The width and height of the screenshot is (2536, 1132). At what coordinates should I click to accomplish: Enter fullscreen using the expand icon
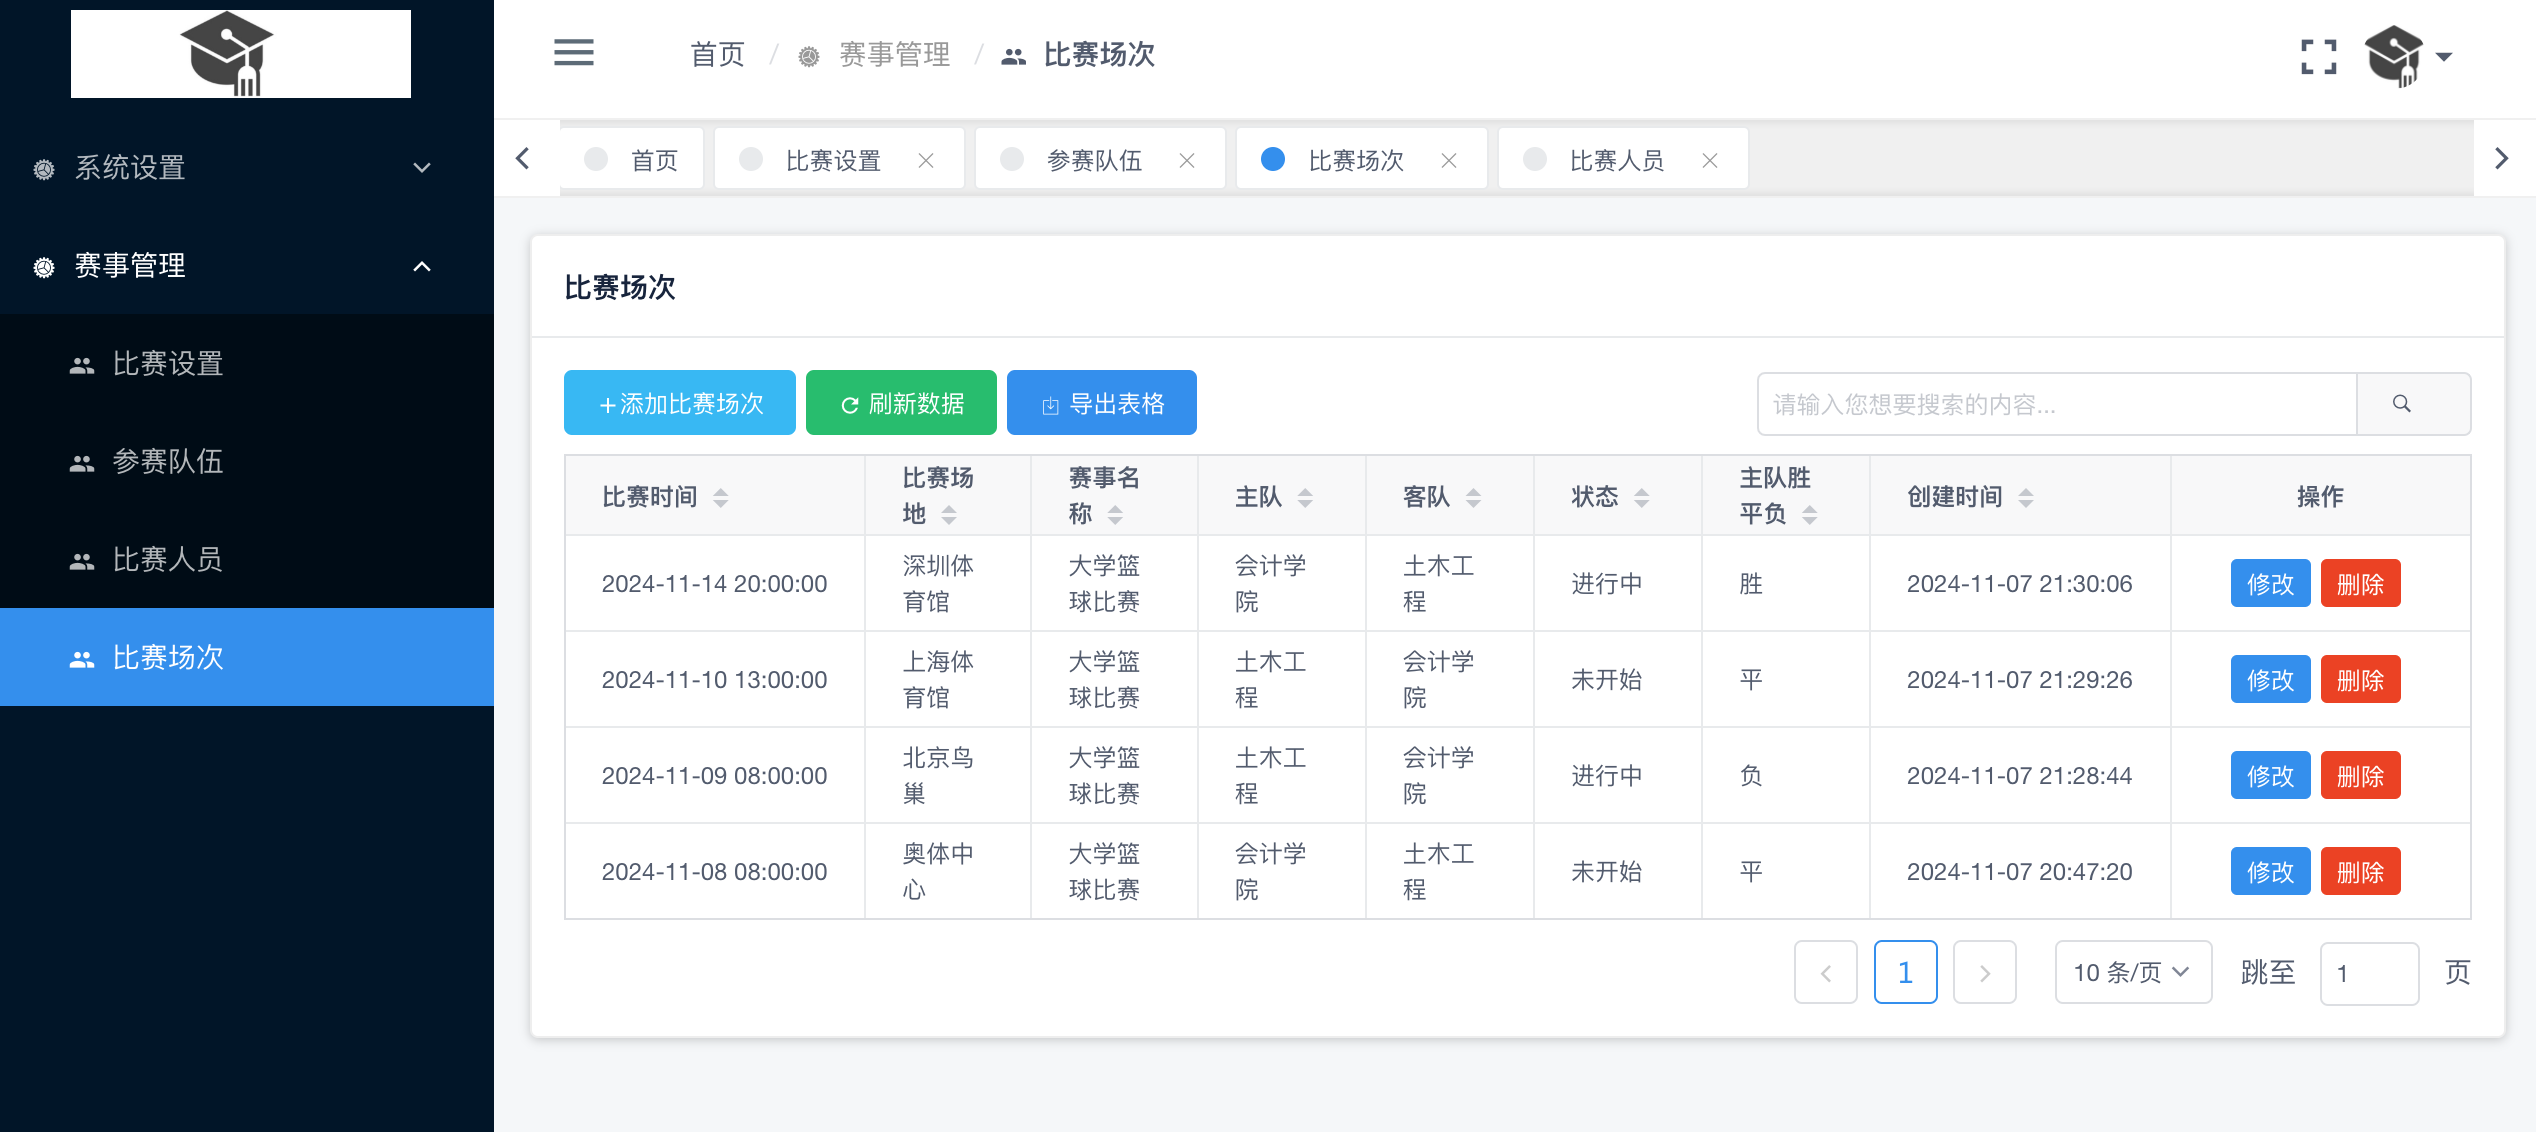point(2318,56)
